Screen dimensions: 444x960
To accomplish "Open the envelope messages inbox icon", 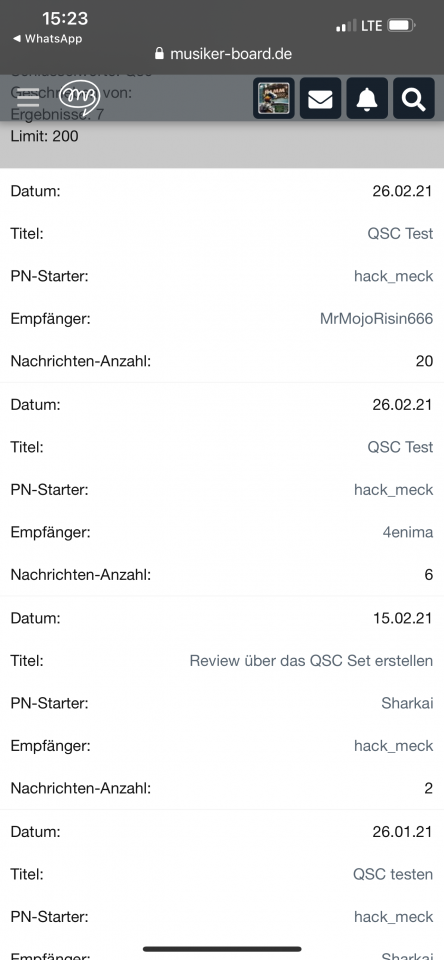I will click(320, 99).
